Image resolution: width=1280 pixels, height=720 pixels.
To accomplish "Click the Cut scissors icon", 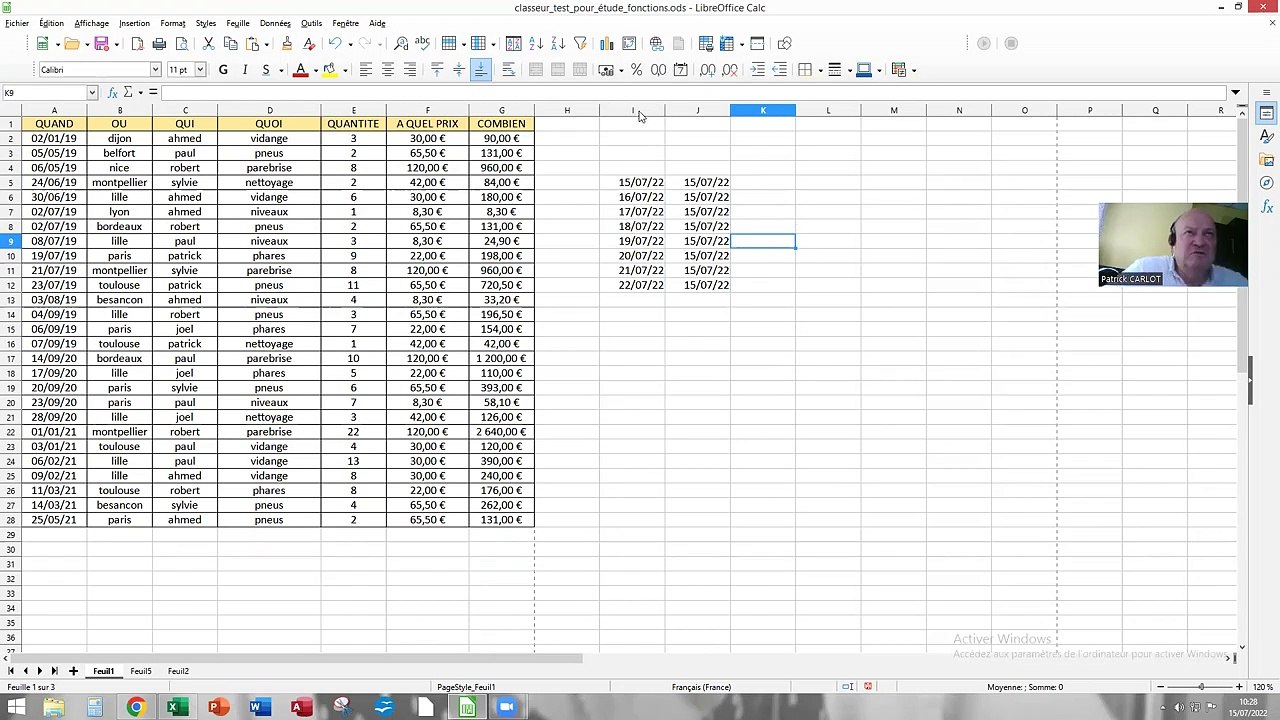I will coord(208,43).
